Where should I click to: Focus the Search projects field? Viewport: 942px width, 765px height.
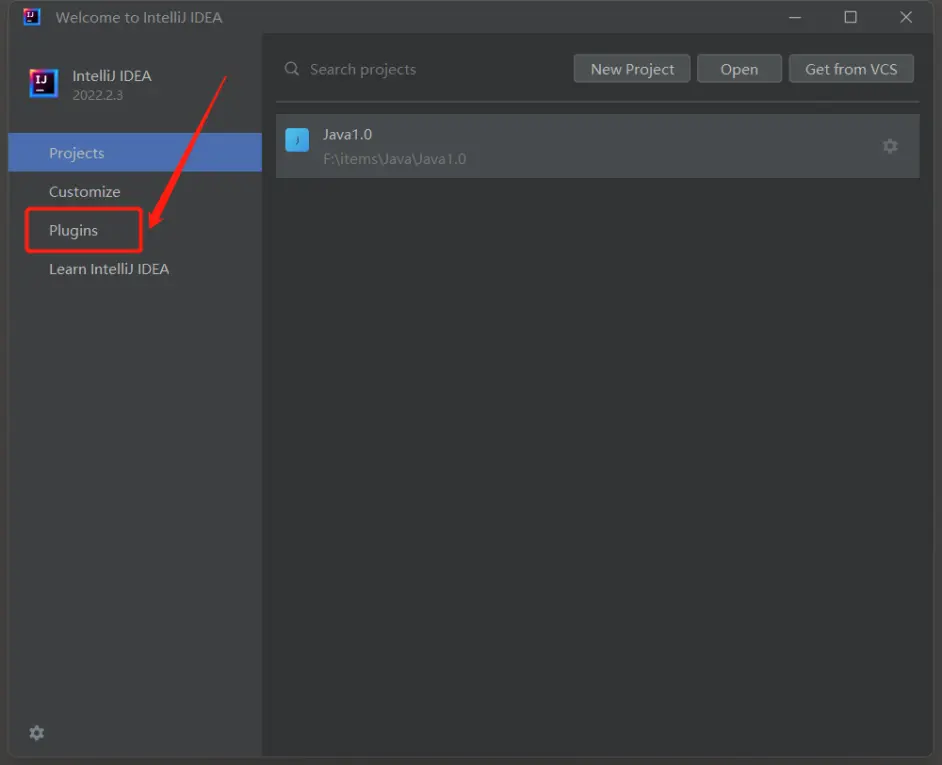click(424, 69)
